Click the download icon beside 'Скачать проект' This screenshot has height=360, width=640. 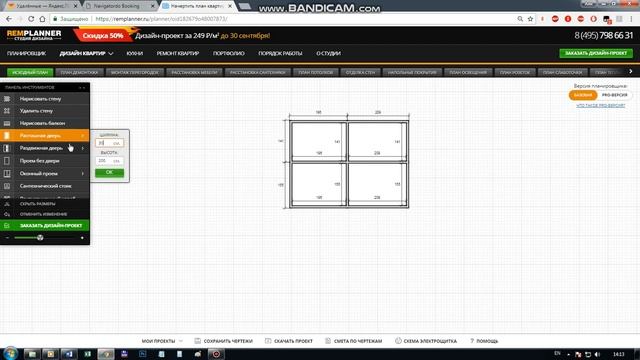tap(268, 341)
